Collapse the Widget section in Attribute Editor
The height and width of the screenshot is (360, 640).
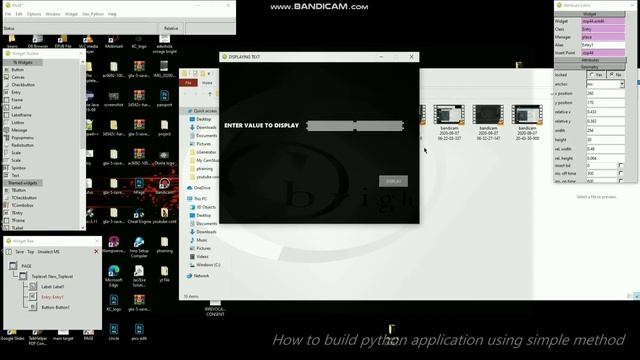[x=590, y=14]
